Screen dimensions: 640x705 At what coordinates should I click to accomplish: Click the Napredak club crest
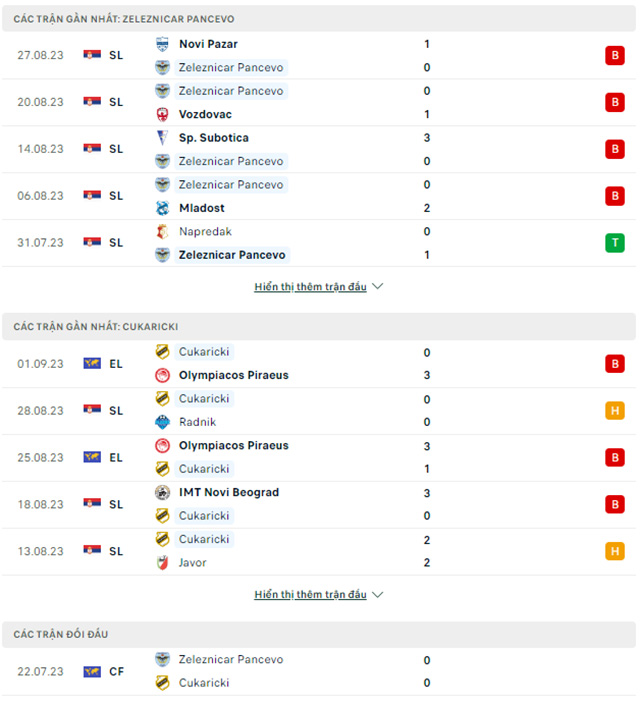(x=162, y=231)
